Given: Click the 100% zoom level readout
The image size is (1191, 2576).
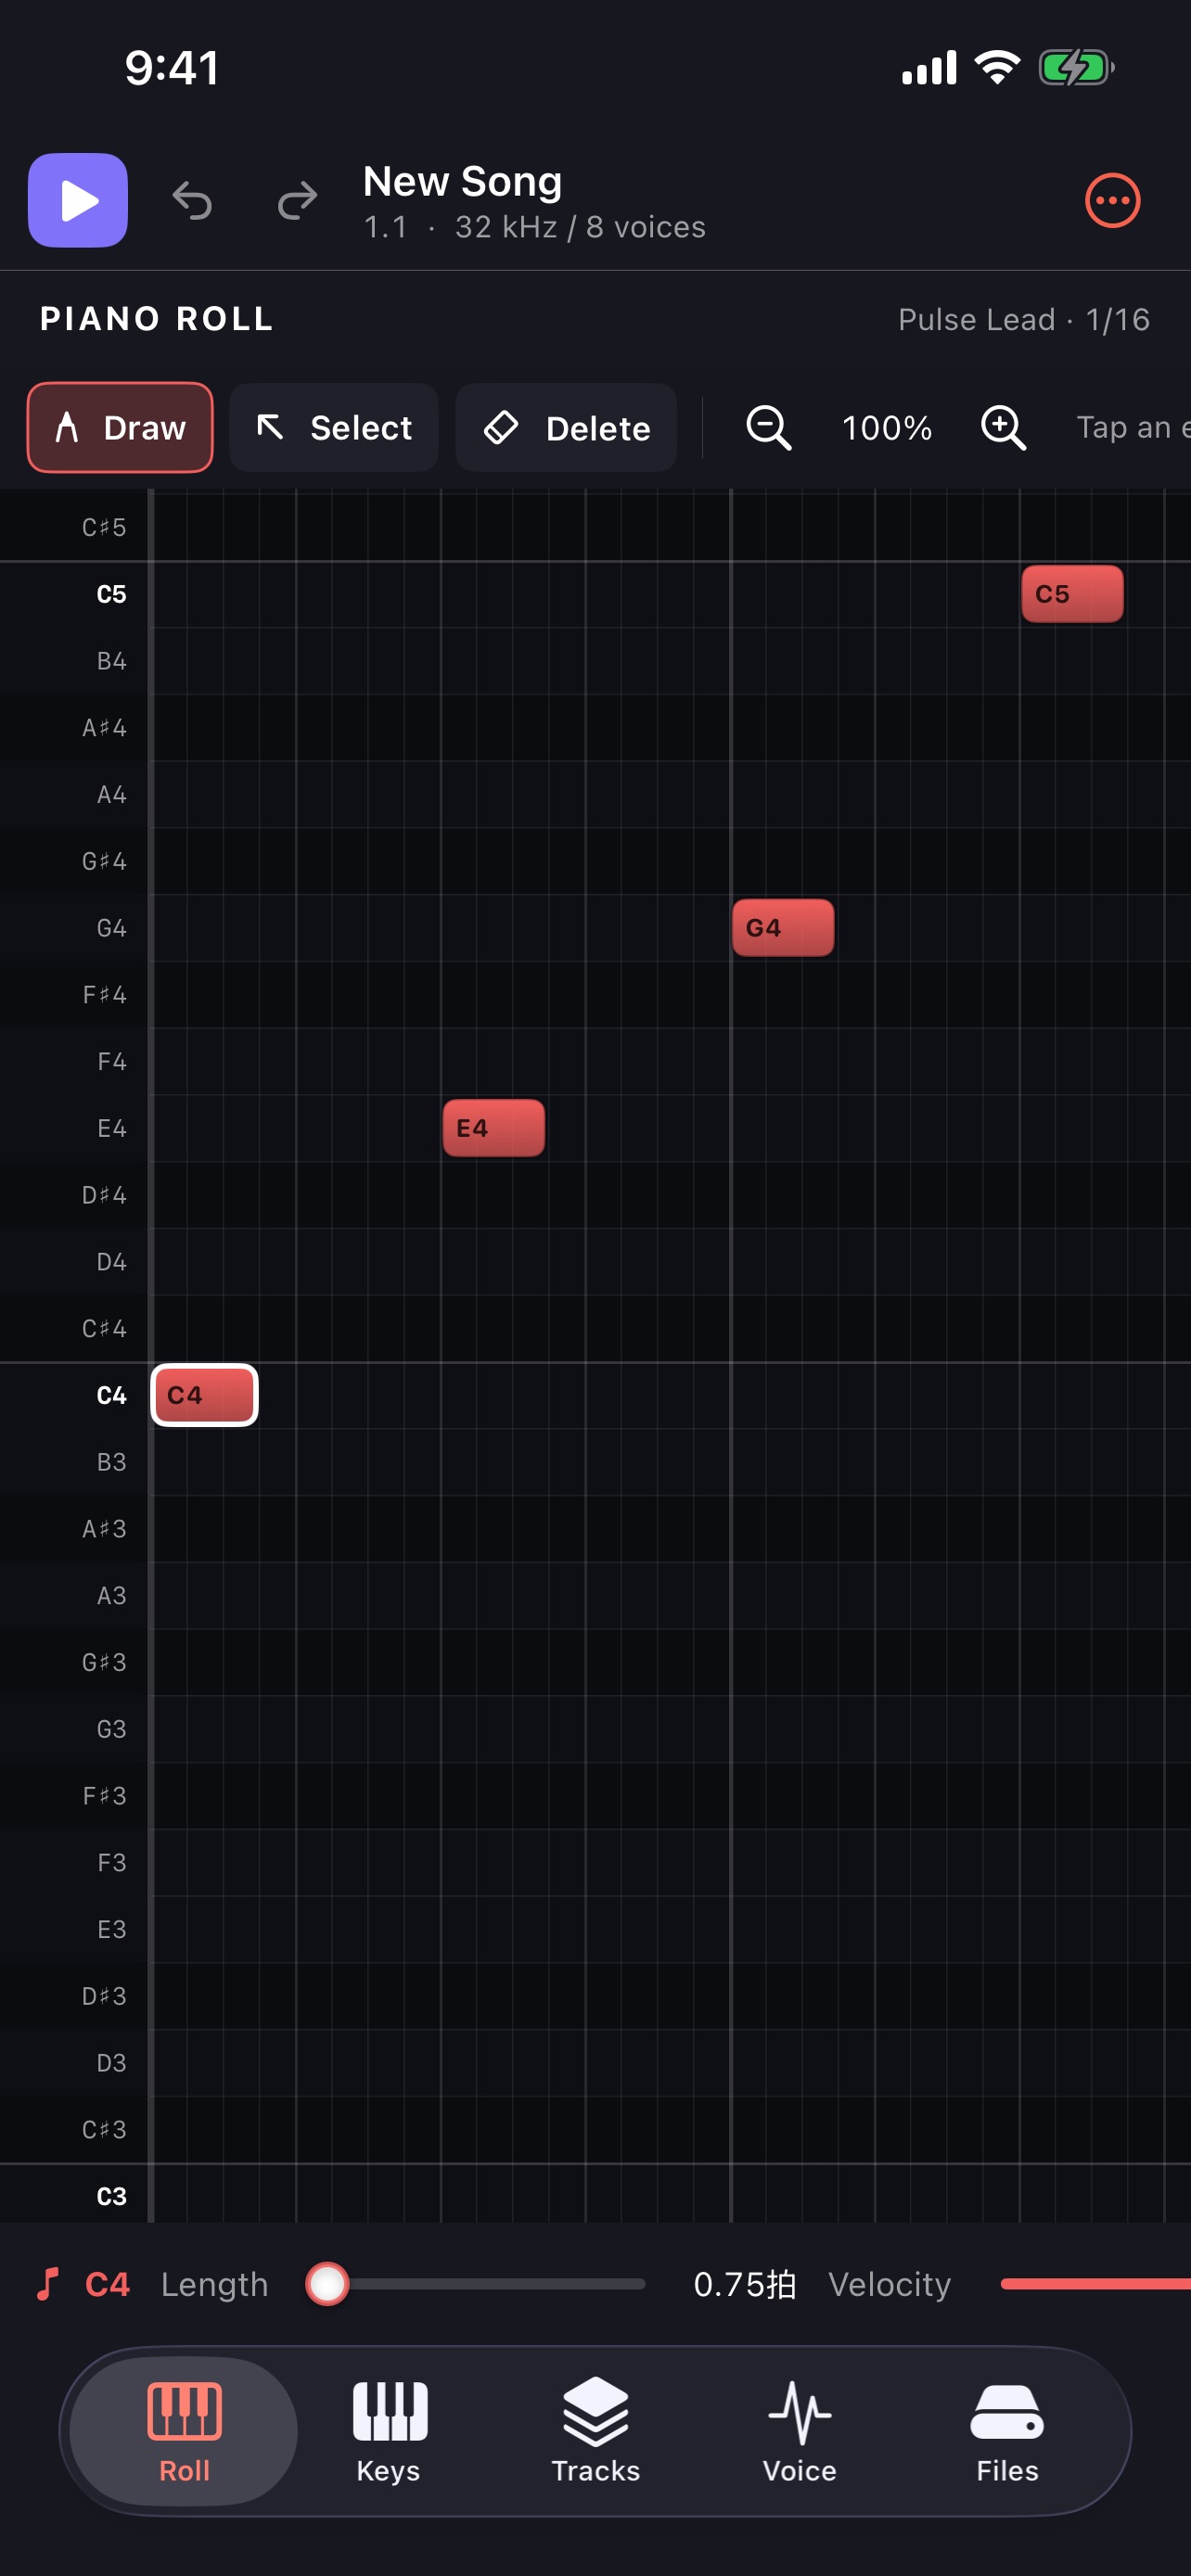Looking at the screenshot, I should pos(887,428).
